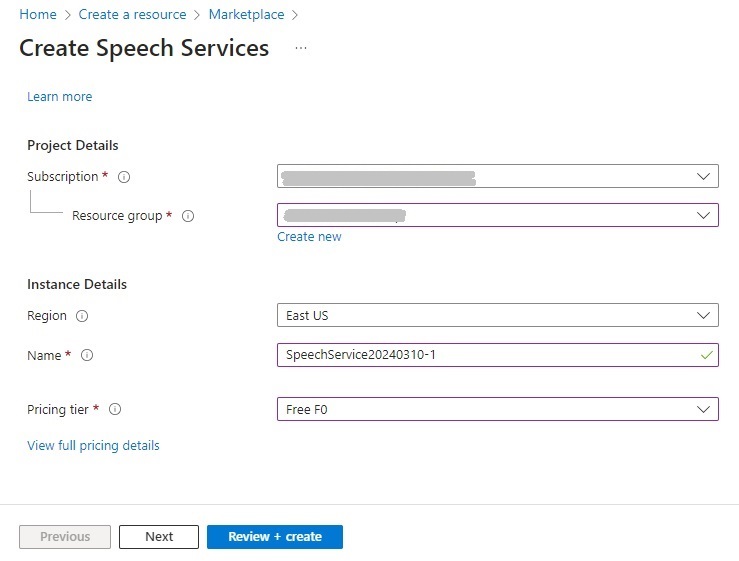
Task: Expand the Subscription dropdown
Action: (497, 177)
